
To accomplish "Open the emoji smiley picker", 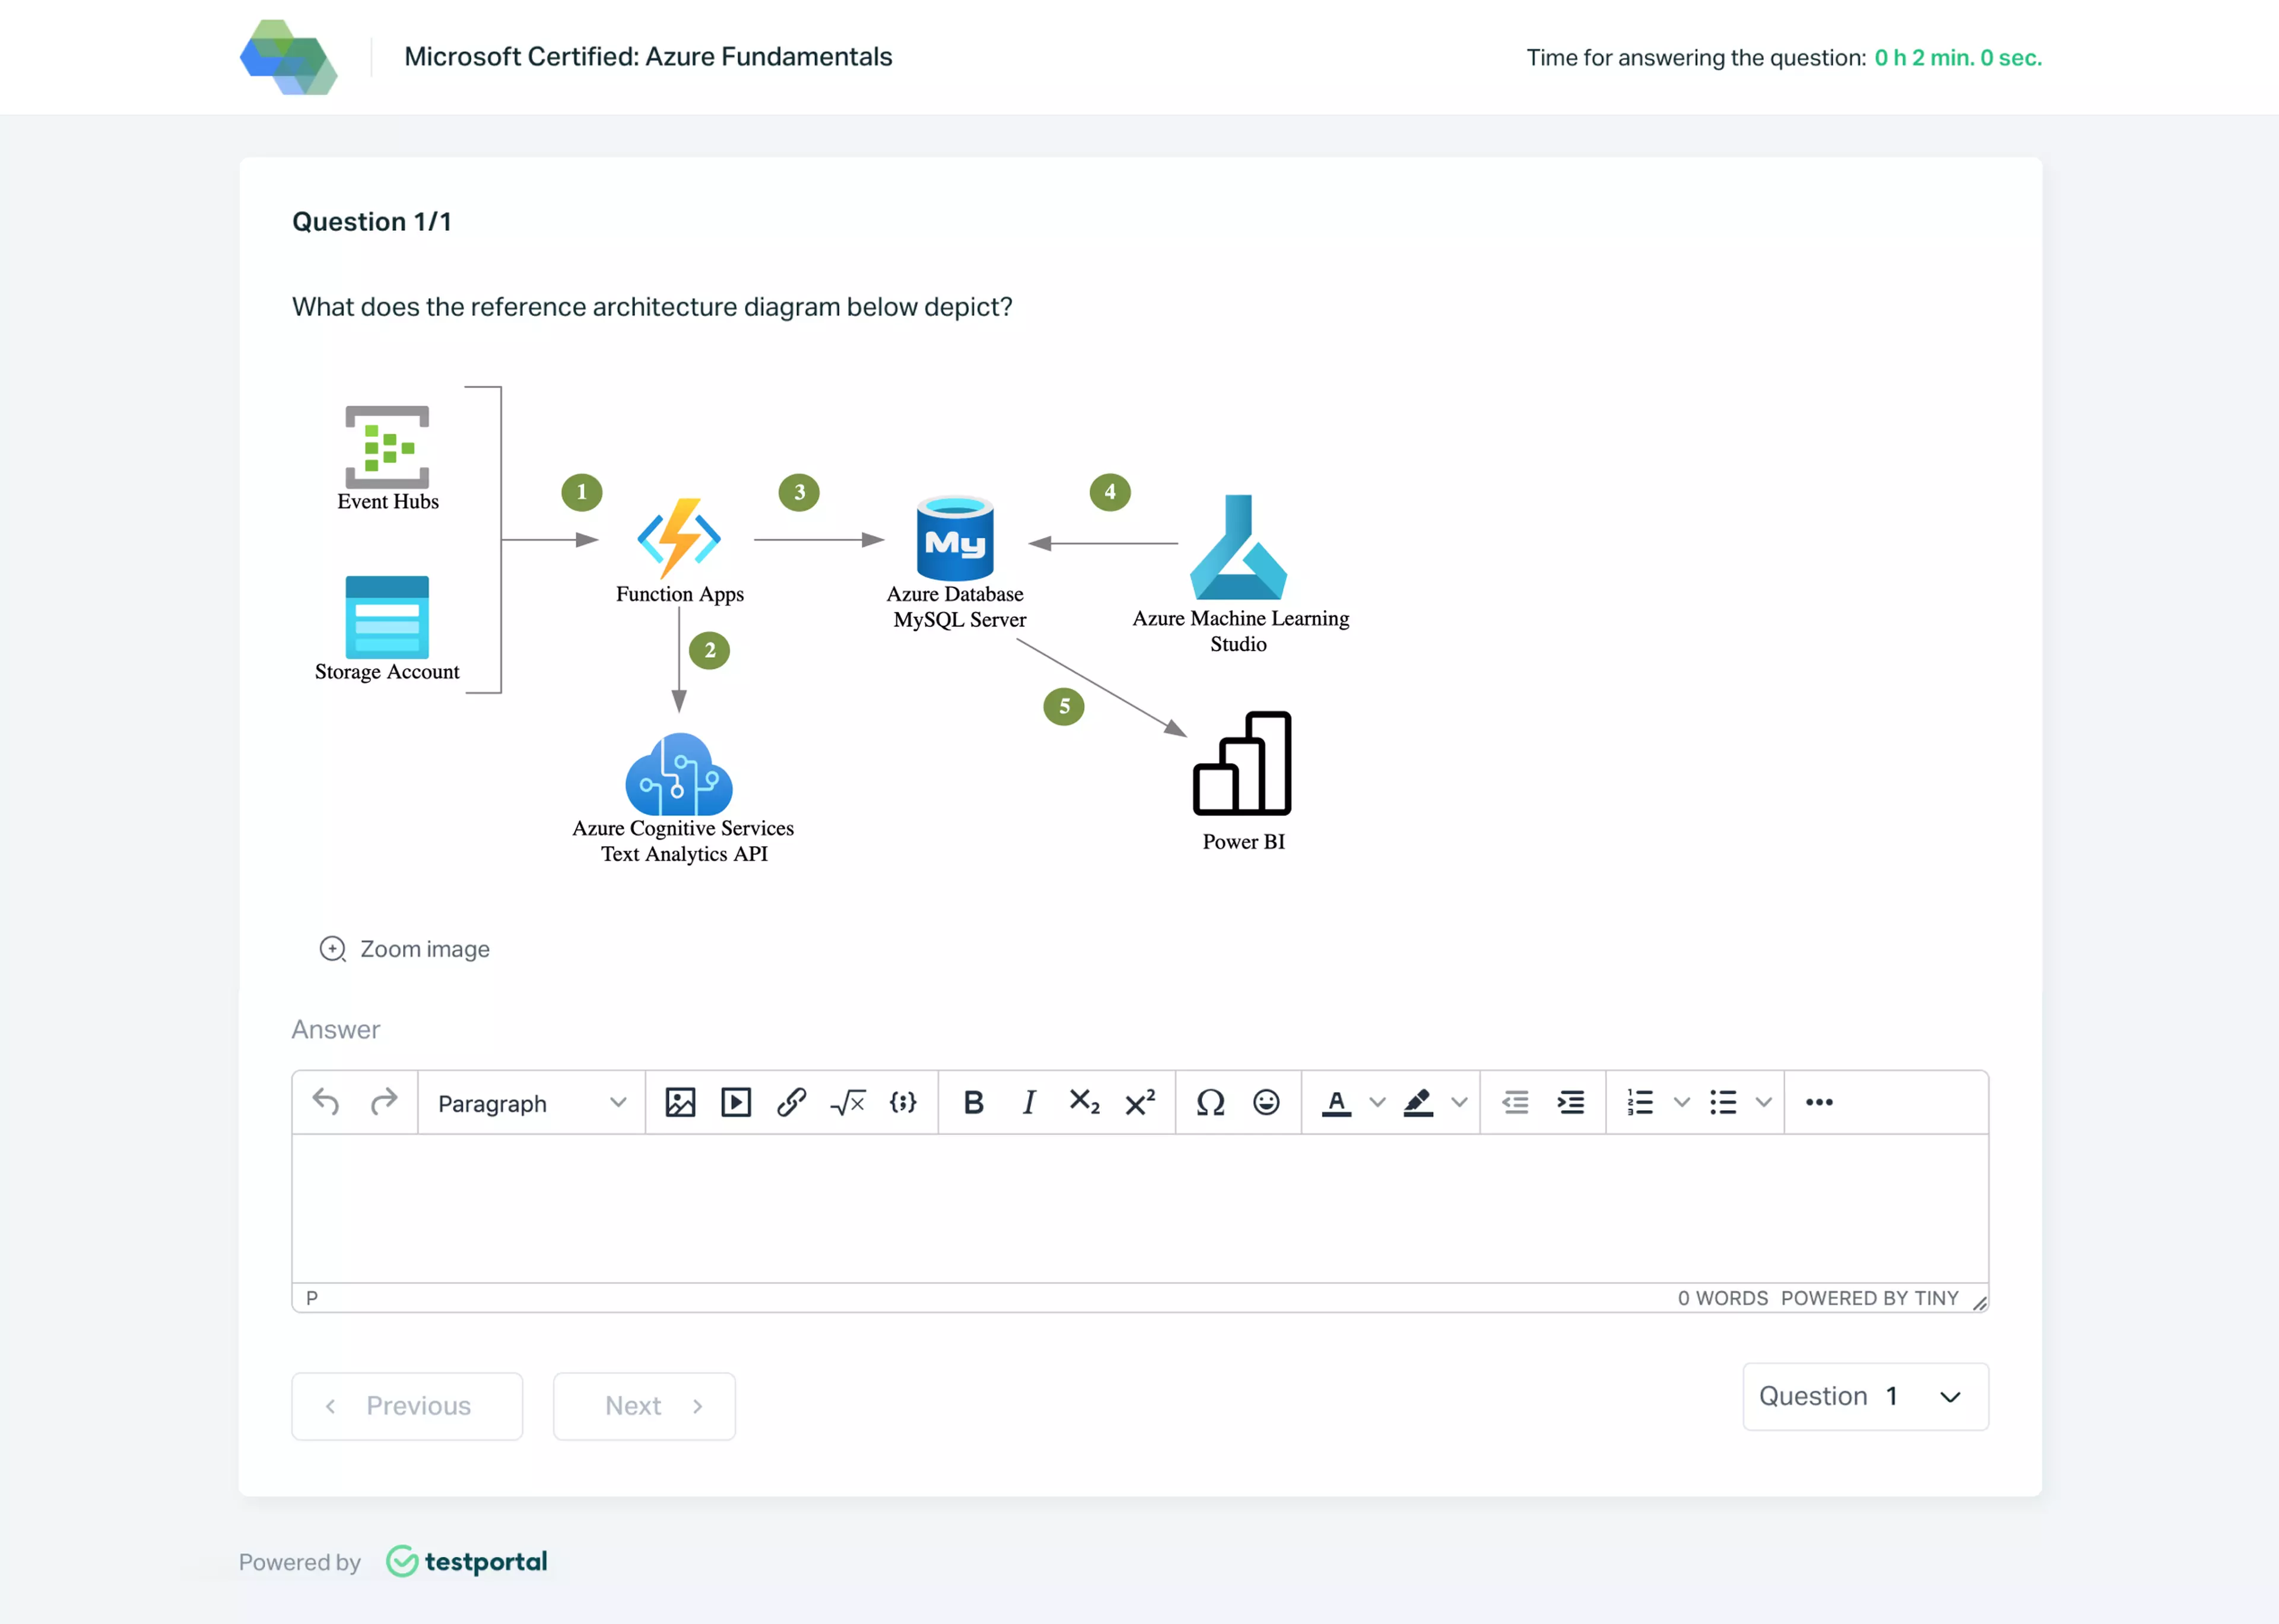I will (1266, 1102).
